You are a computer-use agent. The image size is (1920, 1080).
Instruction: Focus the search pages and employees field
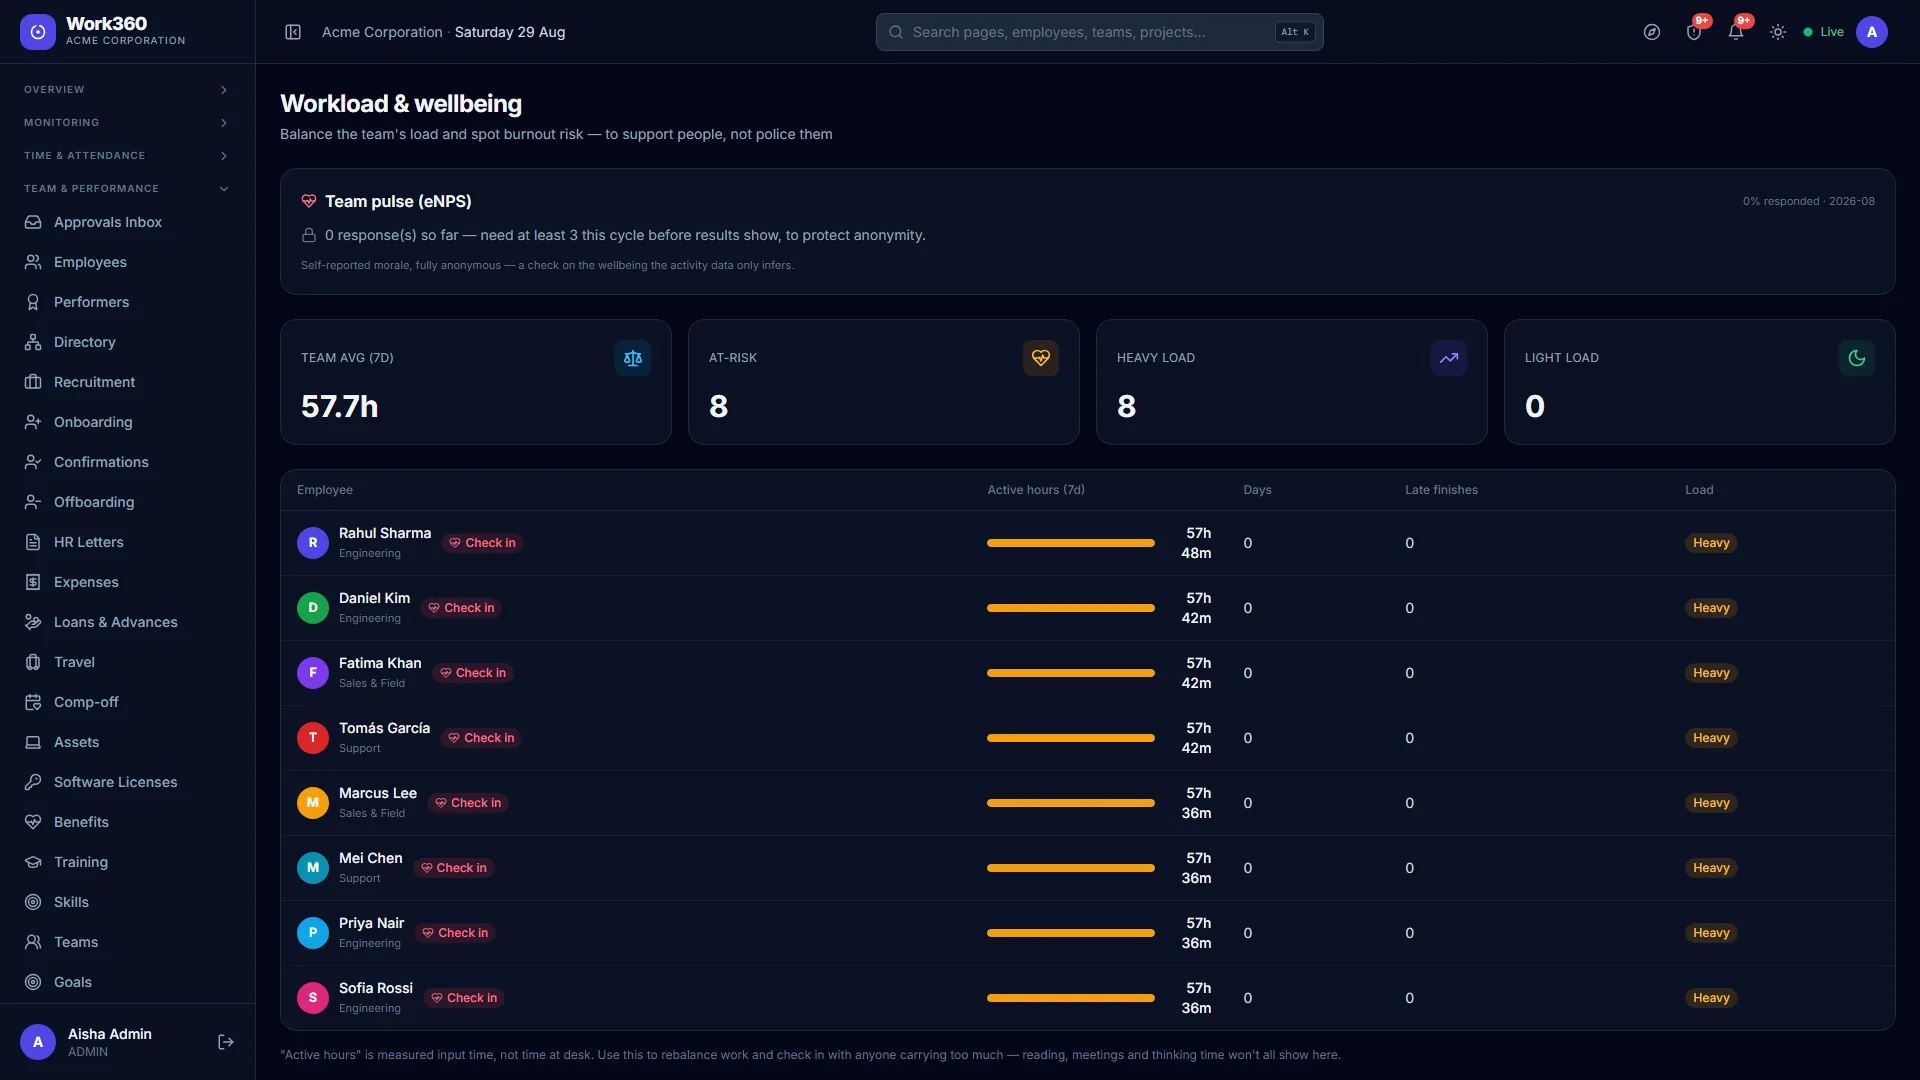pos(1099,32)
